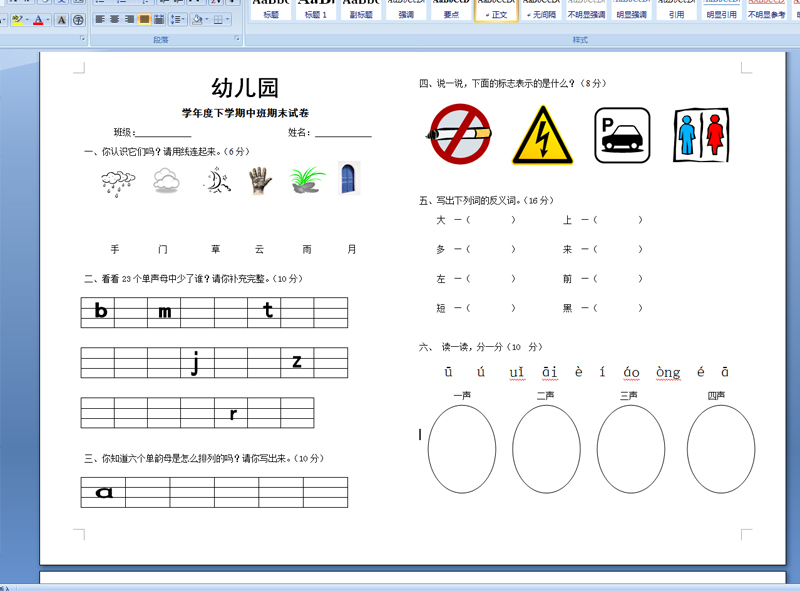
Task: Click the table cell containing letter b
Action: (97, 312)
